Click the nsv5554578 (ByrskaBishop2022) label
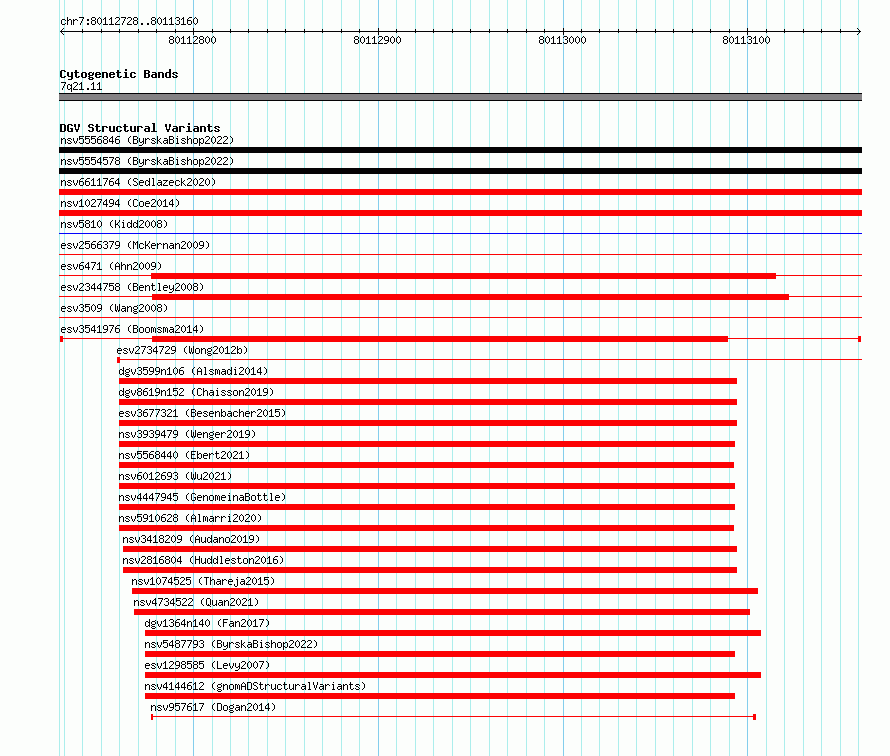890x756 pixels. pos(147,161)
